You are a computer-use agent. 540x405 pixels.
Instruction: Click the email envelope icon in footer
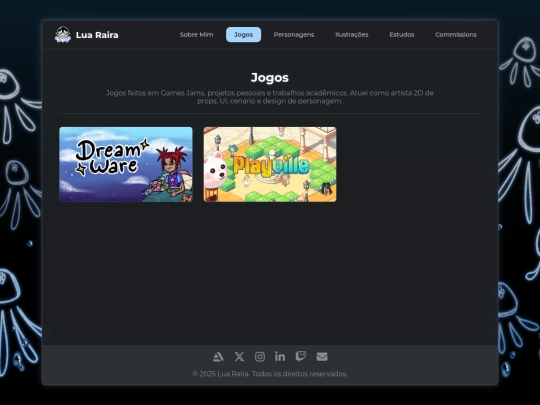click(x=322, y=357)
